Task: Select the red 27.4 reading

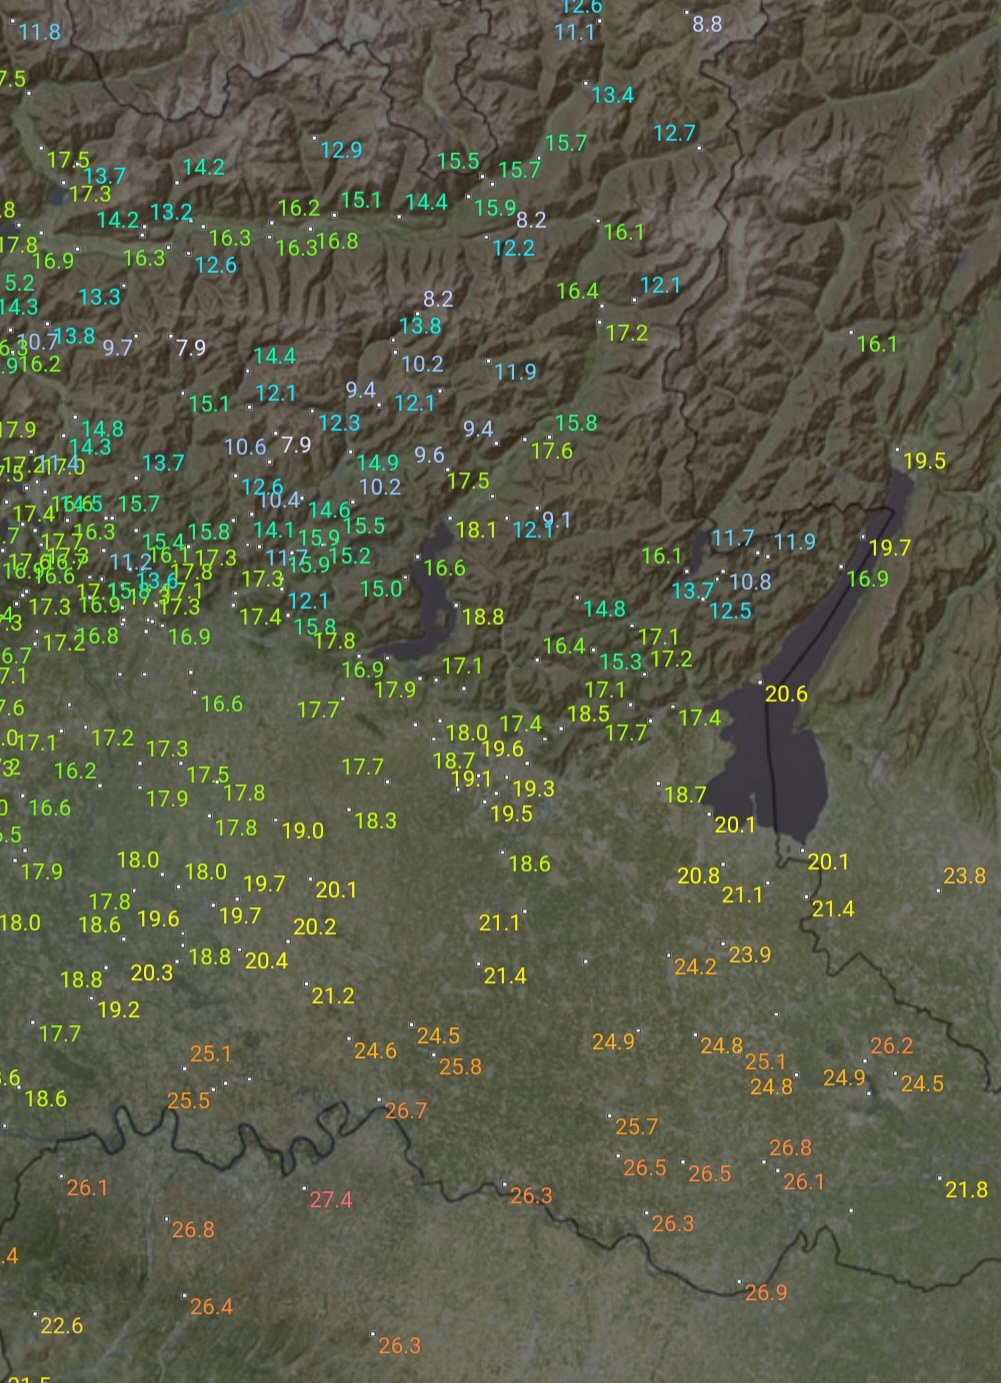Action: [331, 1199]
